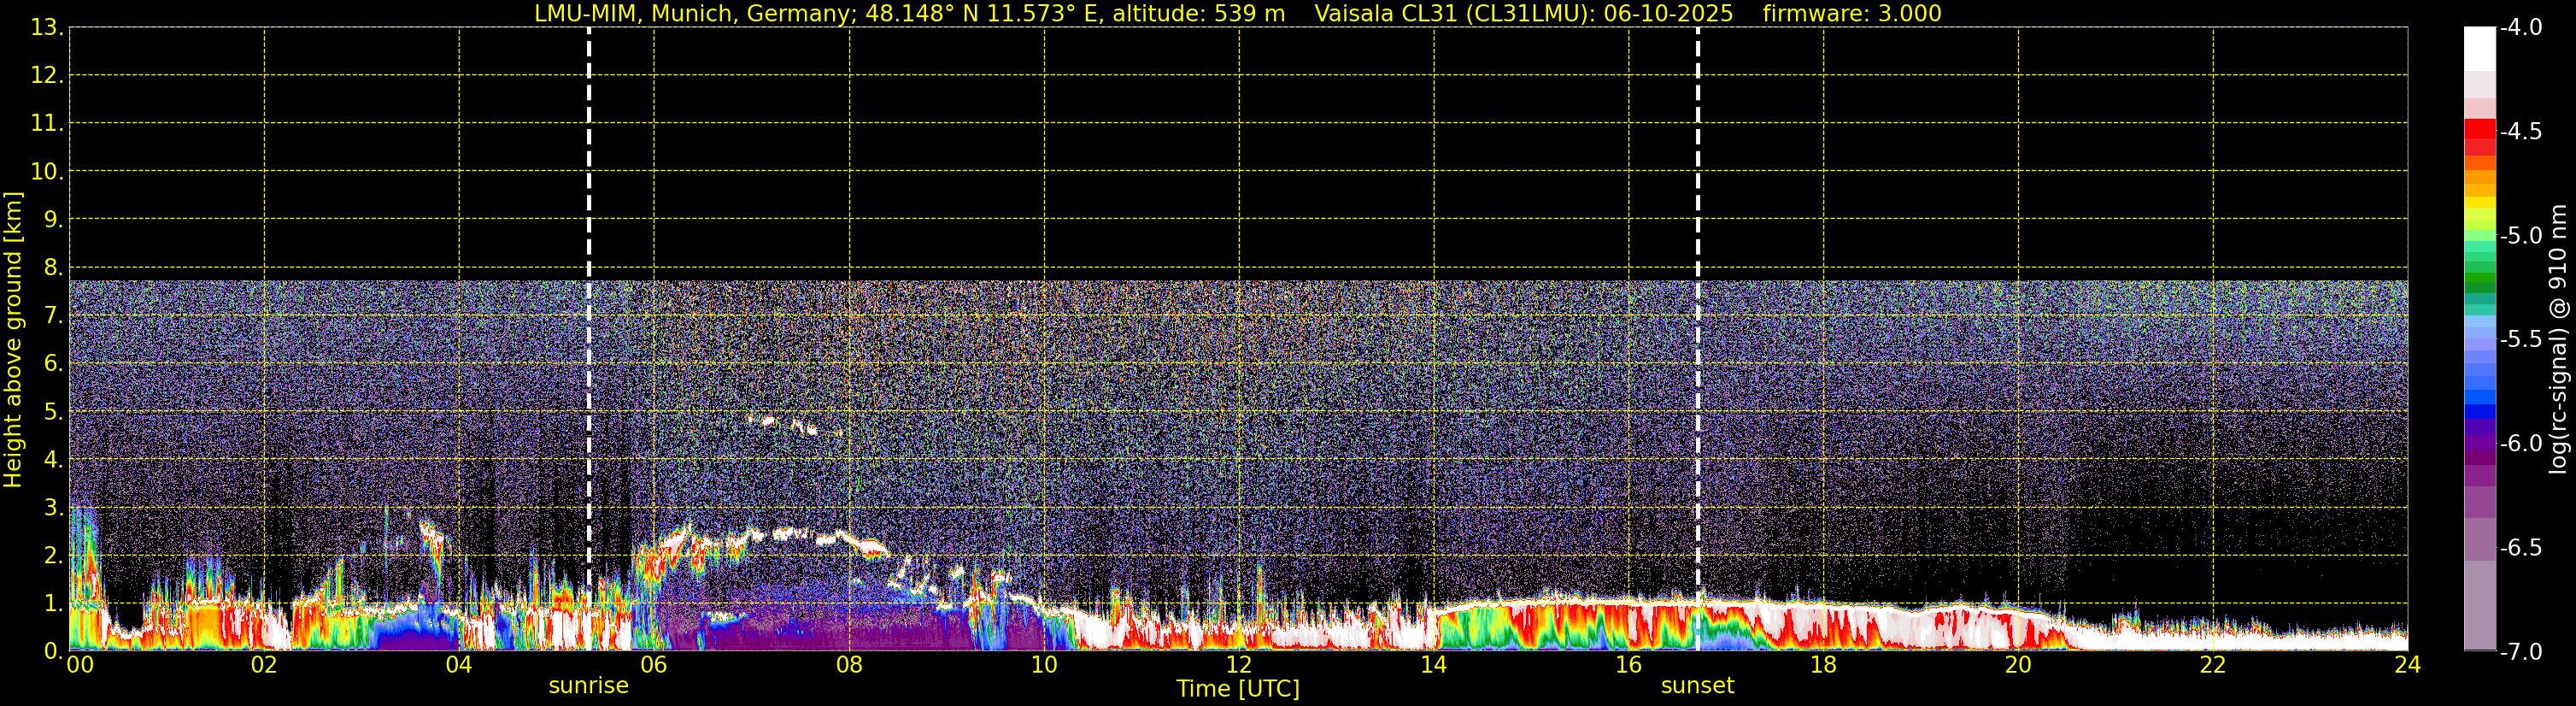Click the 'log(rc-signal) @ 910 nm' colorbar label

coord(2558,340)
